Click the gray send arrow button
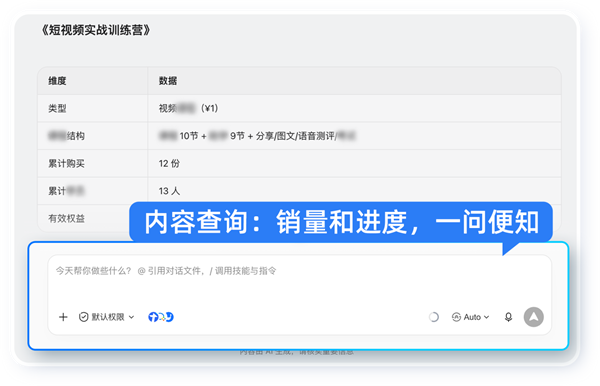This screenshot has height=386, width=600. [533, 317]
